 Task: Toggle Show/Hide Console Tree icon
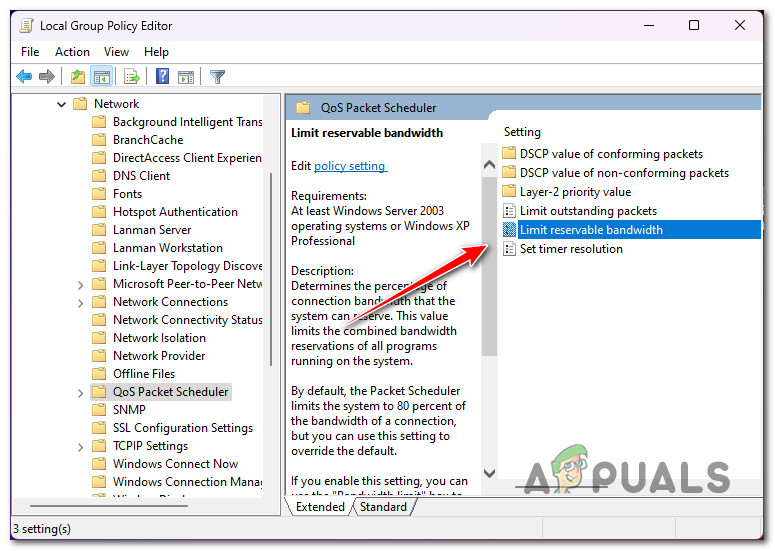pos(102,77)
